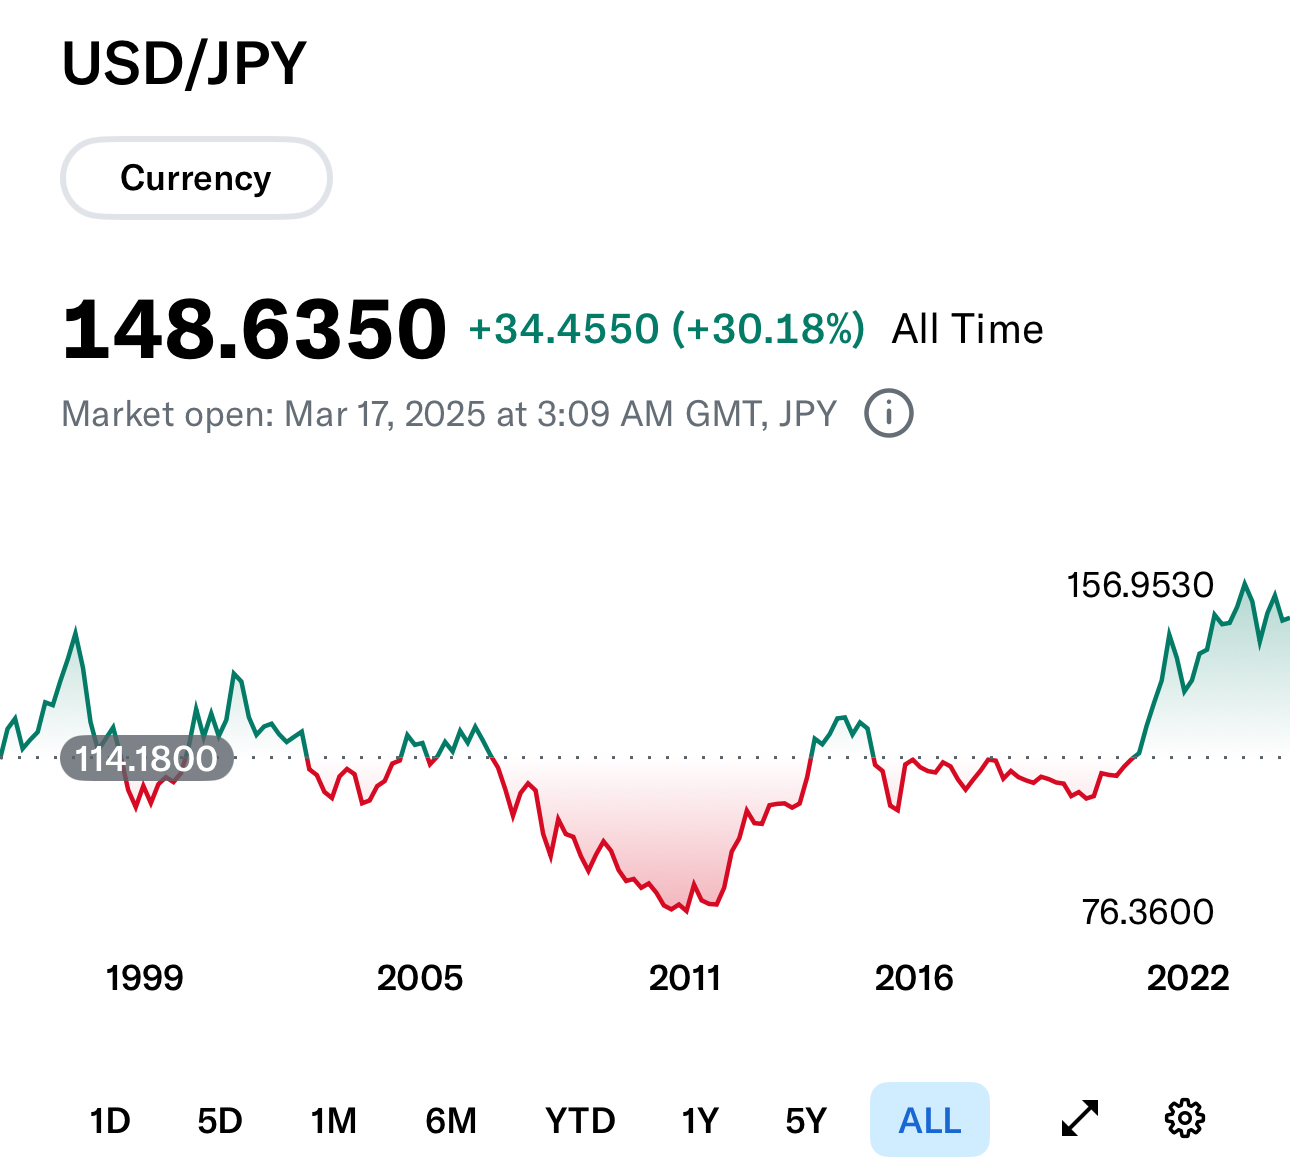
Task: Choose the 1M range tab
Action: click(x=333, y=1121)
